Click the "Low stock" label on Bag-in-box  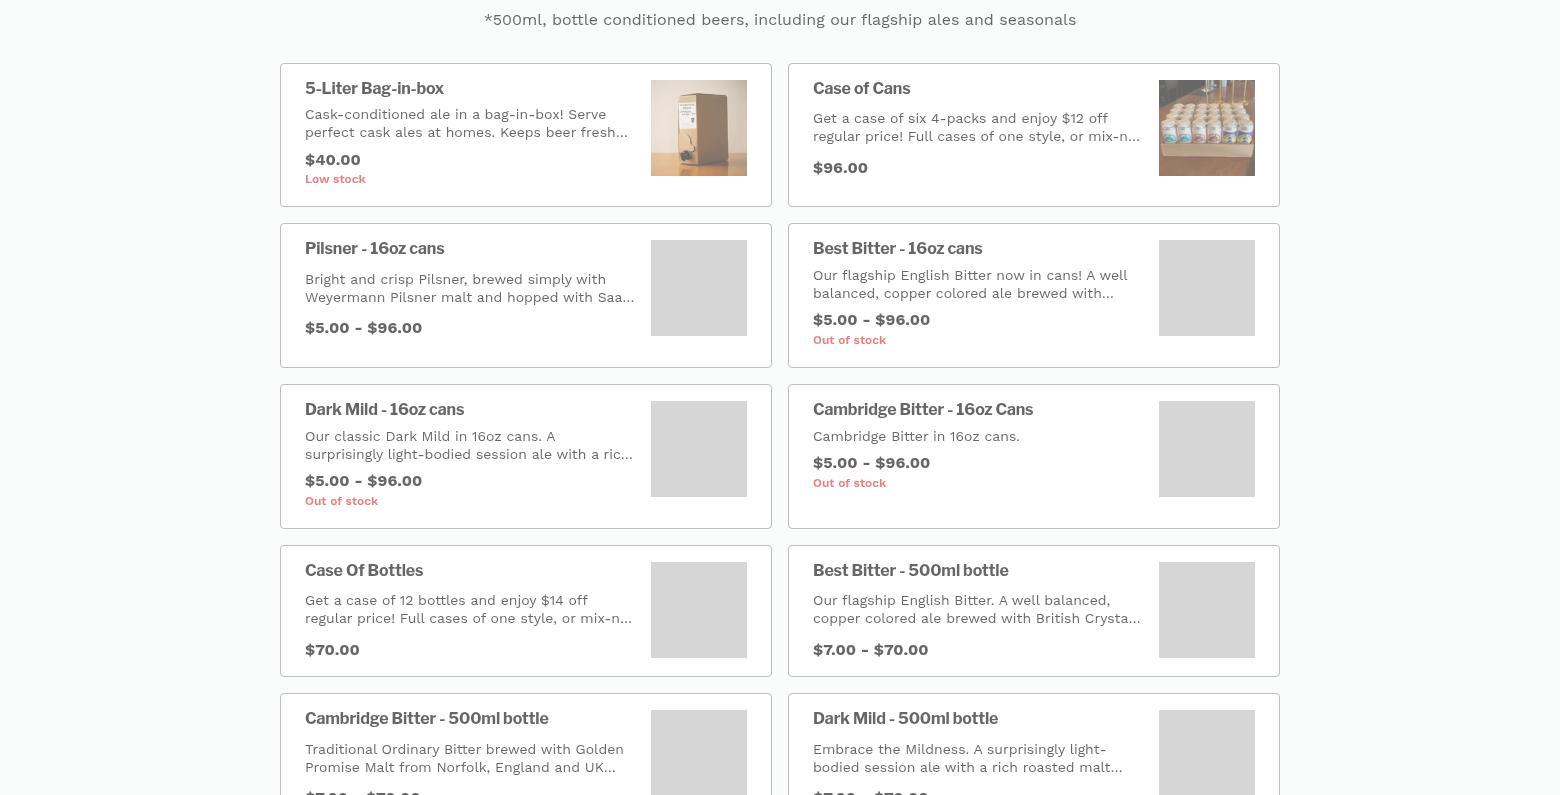335,179
